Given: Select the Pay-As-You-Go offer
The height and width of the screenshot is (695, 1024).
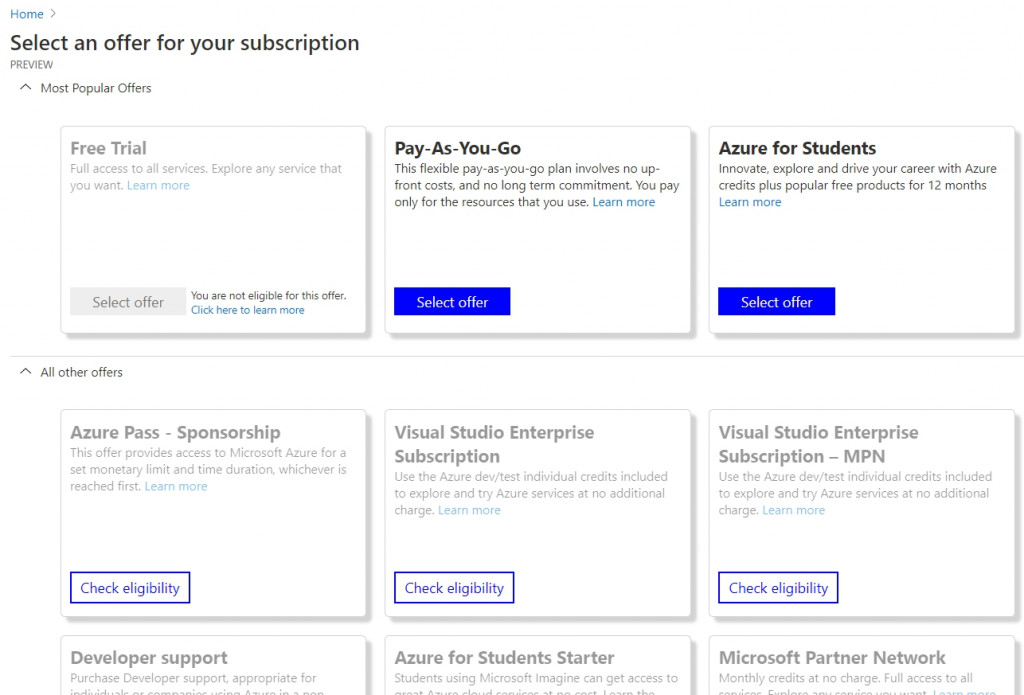Looking at the screenshot, I should click(x=452, y=302).
